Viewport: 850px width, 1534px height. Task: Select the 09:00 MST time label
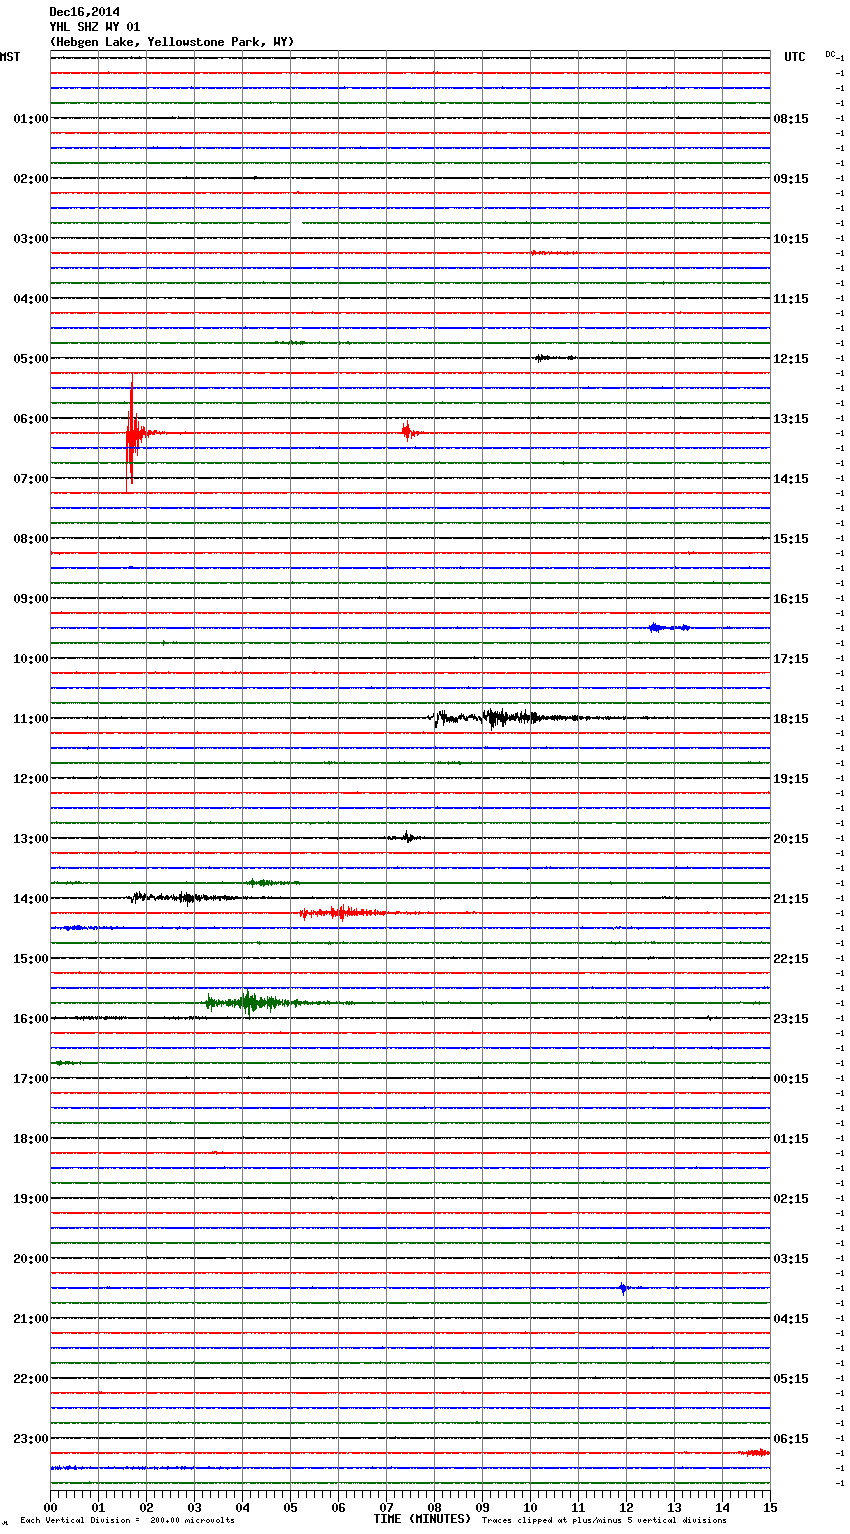point(31,599)
